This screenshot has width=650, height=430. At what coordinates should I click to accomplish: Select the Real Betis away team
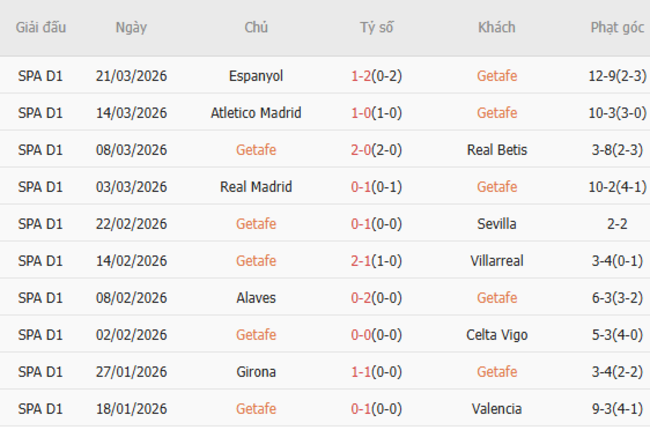tap(497, 150)
